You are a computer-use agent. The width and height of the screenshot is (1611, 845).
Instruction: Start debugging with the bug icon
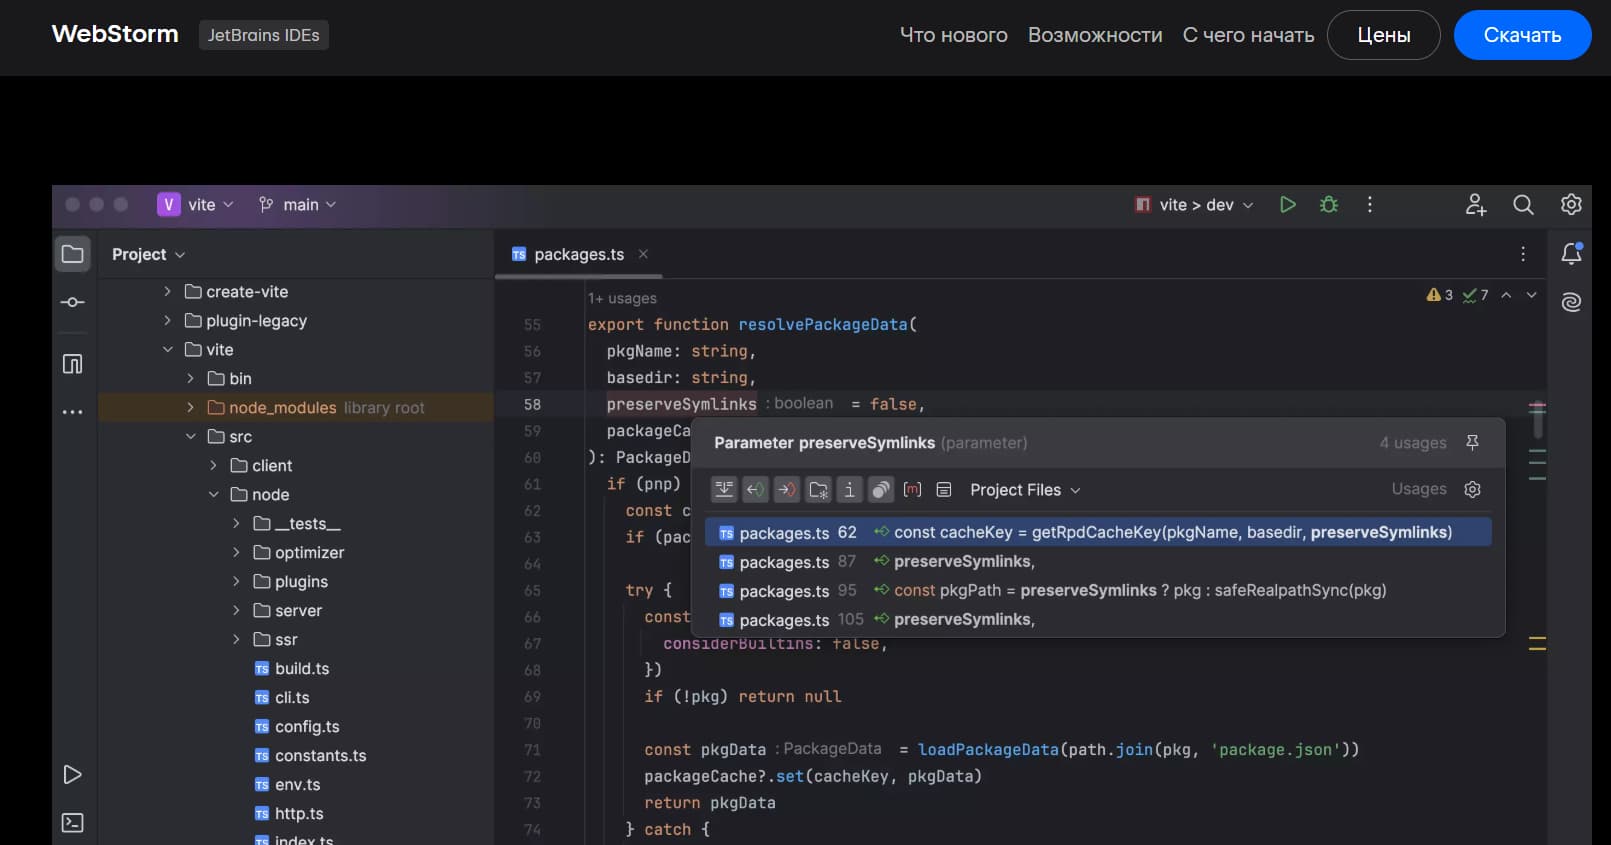coord(1329,204)
